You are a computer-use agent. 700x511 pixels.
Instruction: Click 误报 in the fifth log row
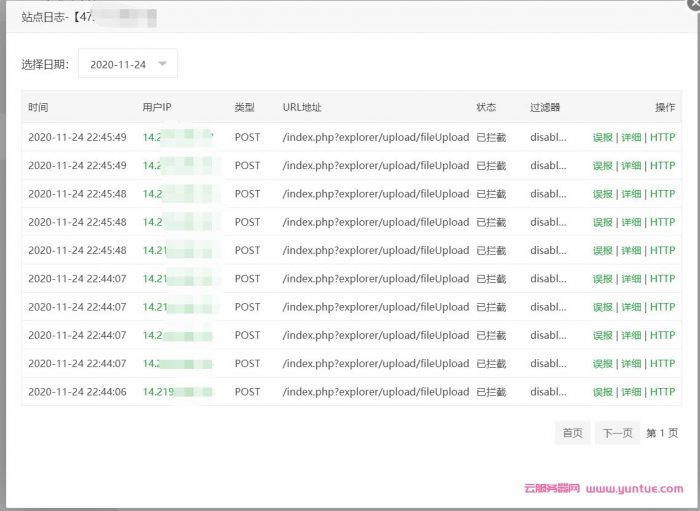tap(602, 250)
